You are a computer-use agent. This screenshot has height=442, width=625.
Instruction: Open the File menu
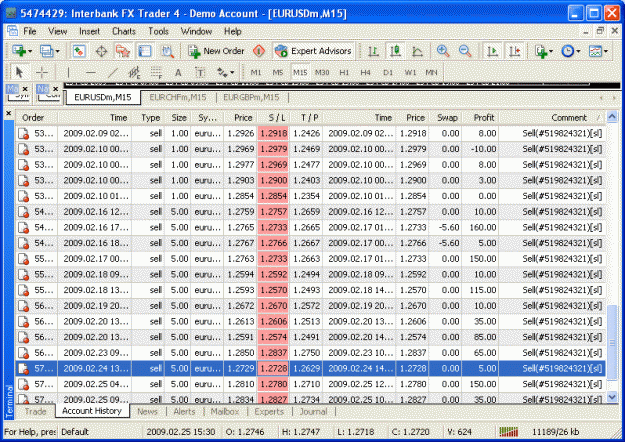click(x=29, y=31)
